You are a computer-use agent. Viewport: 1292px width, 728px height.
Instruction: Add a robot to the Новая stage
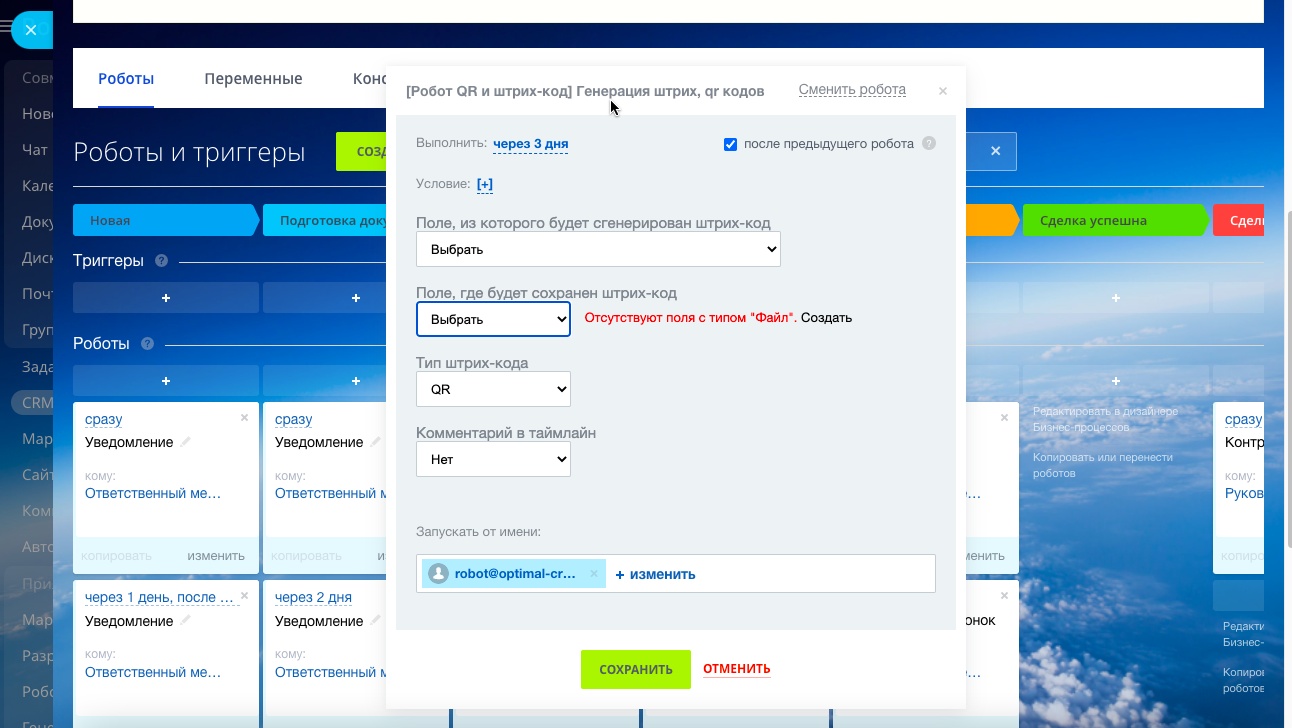click(x=166, y=381)
